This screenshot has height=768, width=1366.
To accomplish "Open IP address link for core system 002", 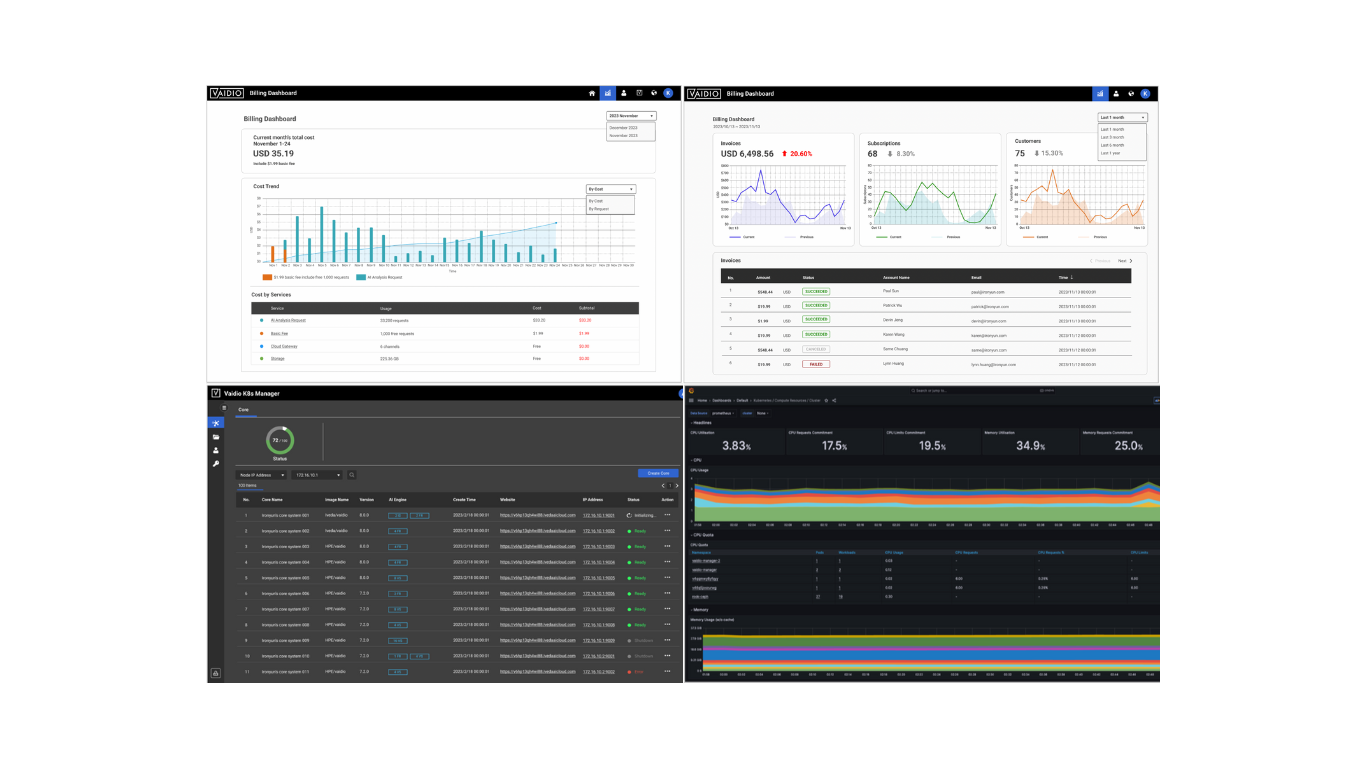I will point(599,531).
